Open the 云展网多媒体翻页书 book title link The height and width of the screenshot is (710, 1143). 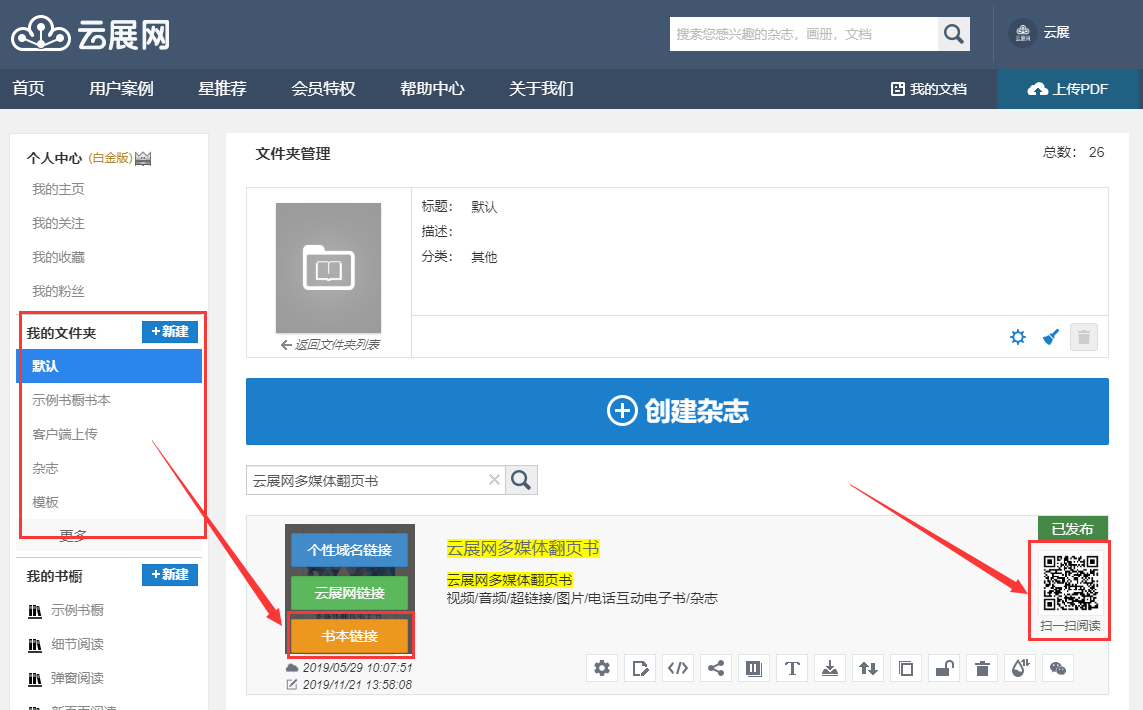523,548
